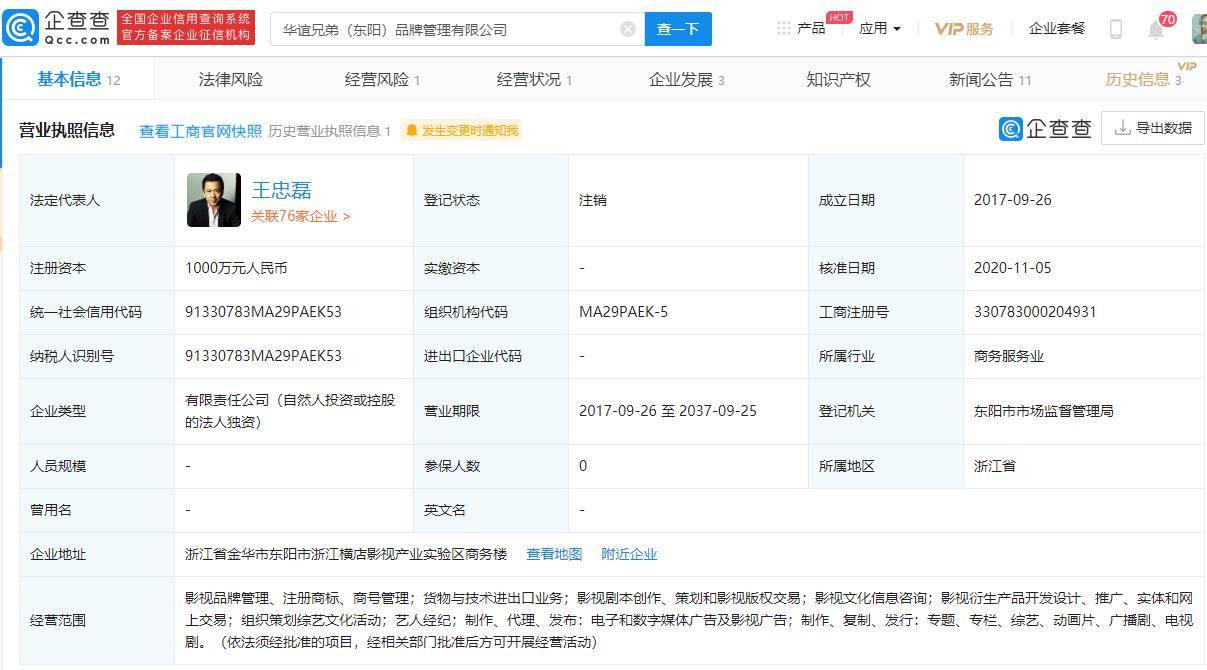Switch to 法律风险 tab
This screenshot has height=670, width=1207.
231,79
